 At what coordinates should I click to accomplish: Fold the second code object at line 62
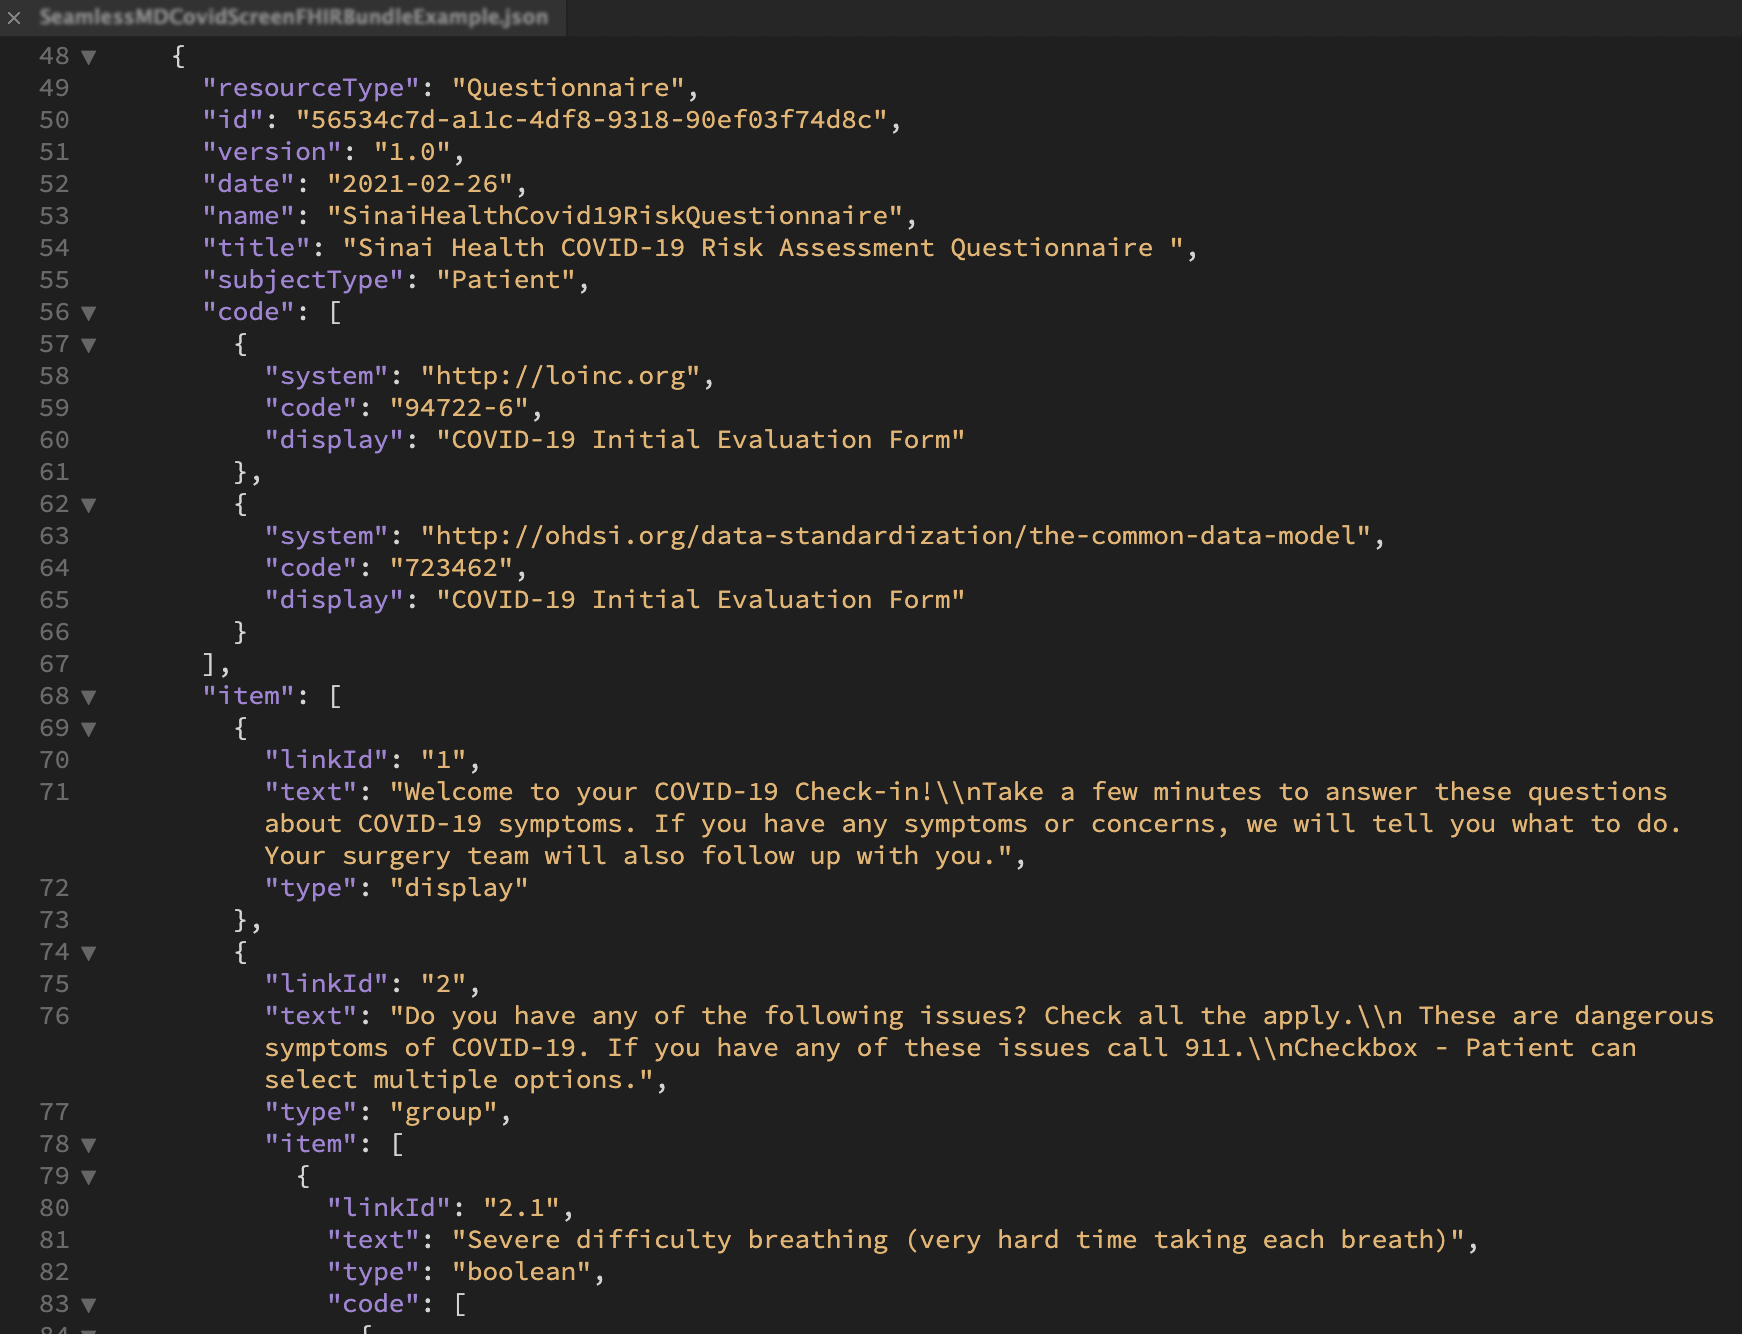[89, 505]
